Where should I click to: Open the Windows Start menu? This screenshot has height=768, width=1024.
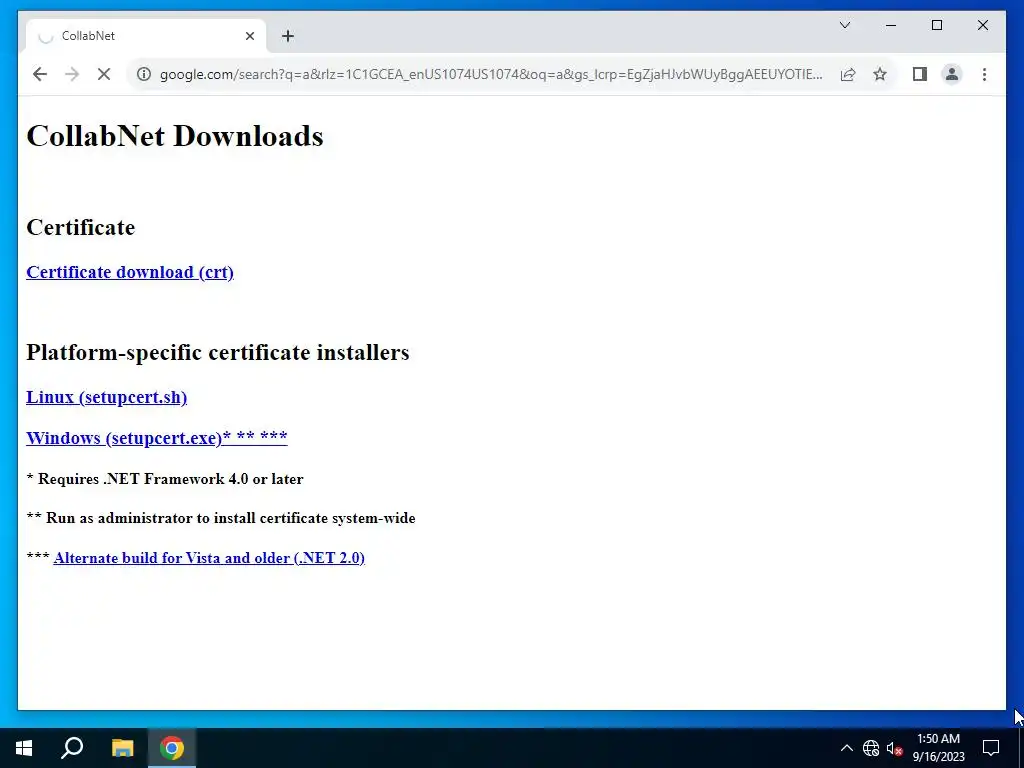tap(24, 748)
